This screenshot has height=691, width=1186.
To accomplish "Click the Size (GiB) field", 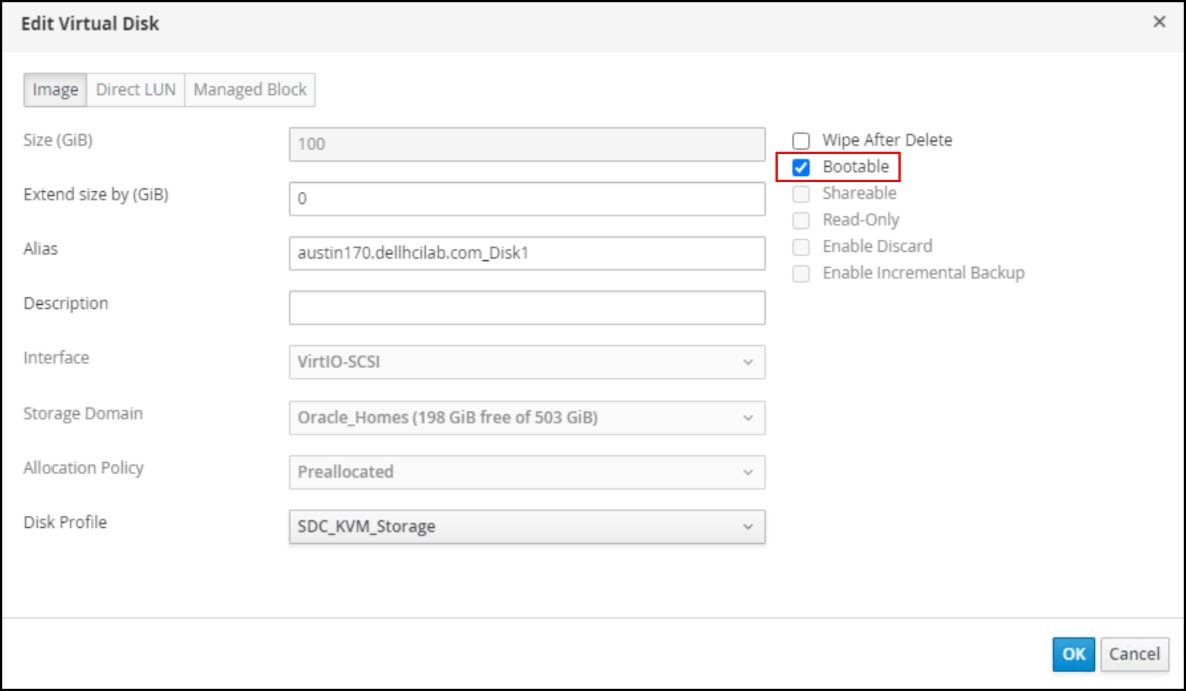I will click(526, 144).
